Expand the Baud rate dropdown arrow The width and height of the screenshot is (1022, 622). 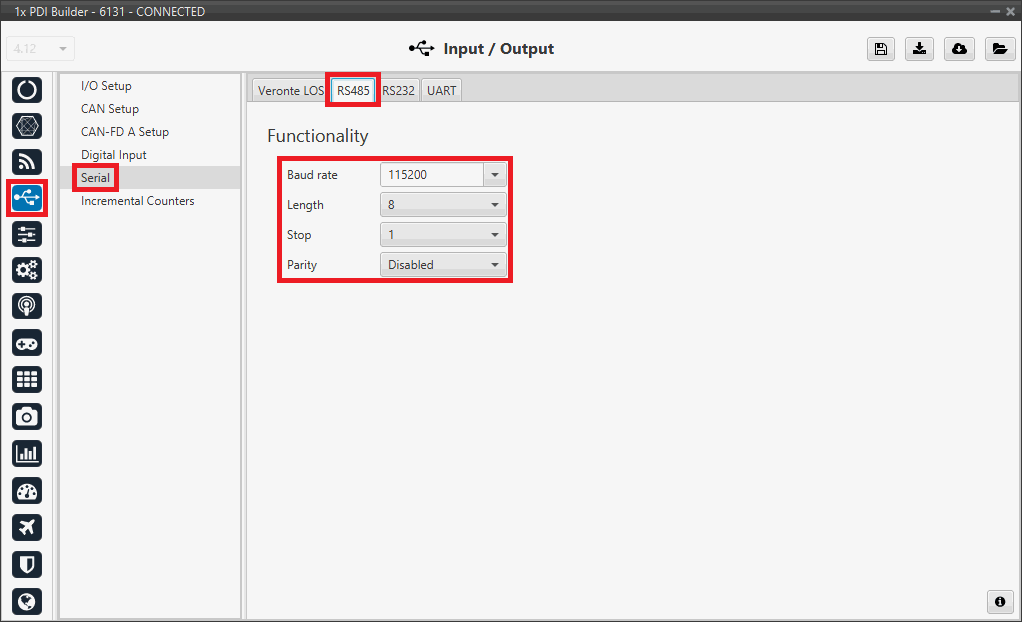[x=495, y=175]
